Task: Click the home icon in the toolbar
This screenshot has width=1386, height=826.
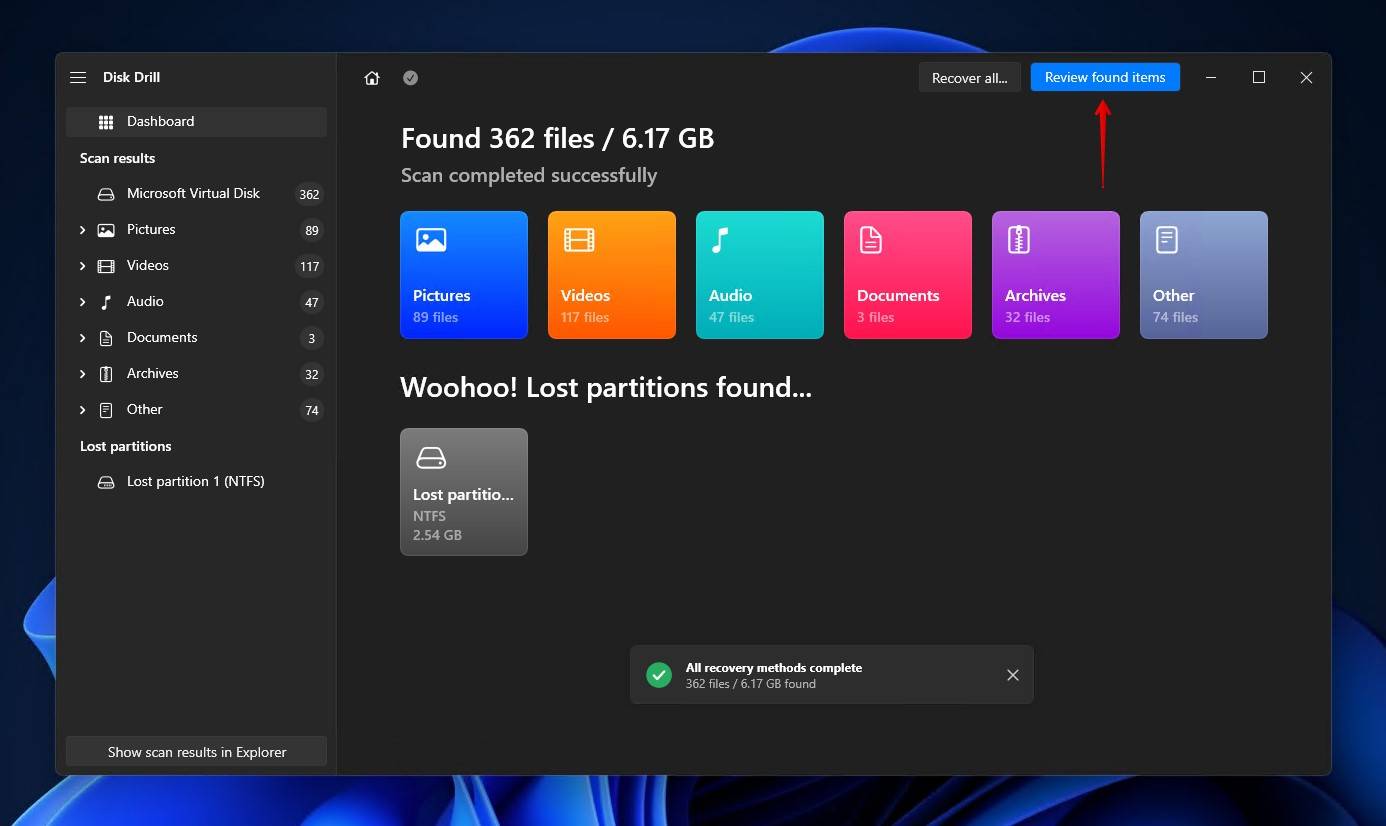Action: coord(372,78)
